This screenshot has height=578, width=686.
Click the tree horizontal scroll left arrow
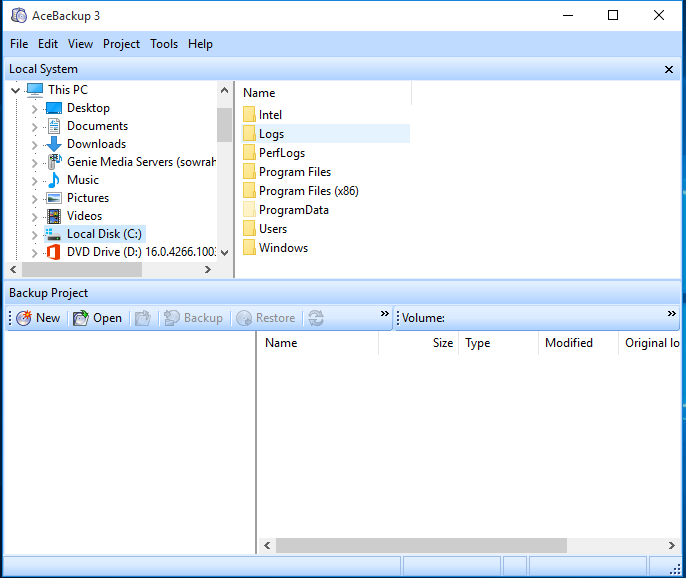tap(13, 270)
